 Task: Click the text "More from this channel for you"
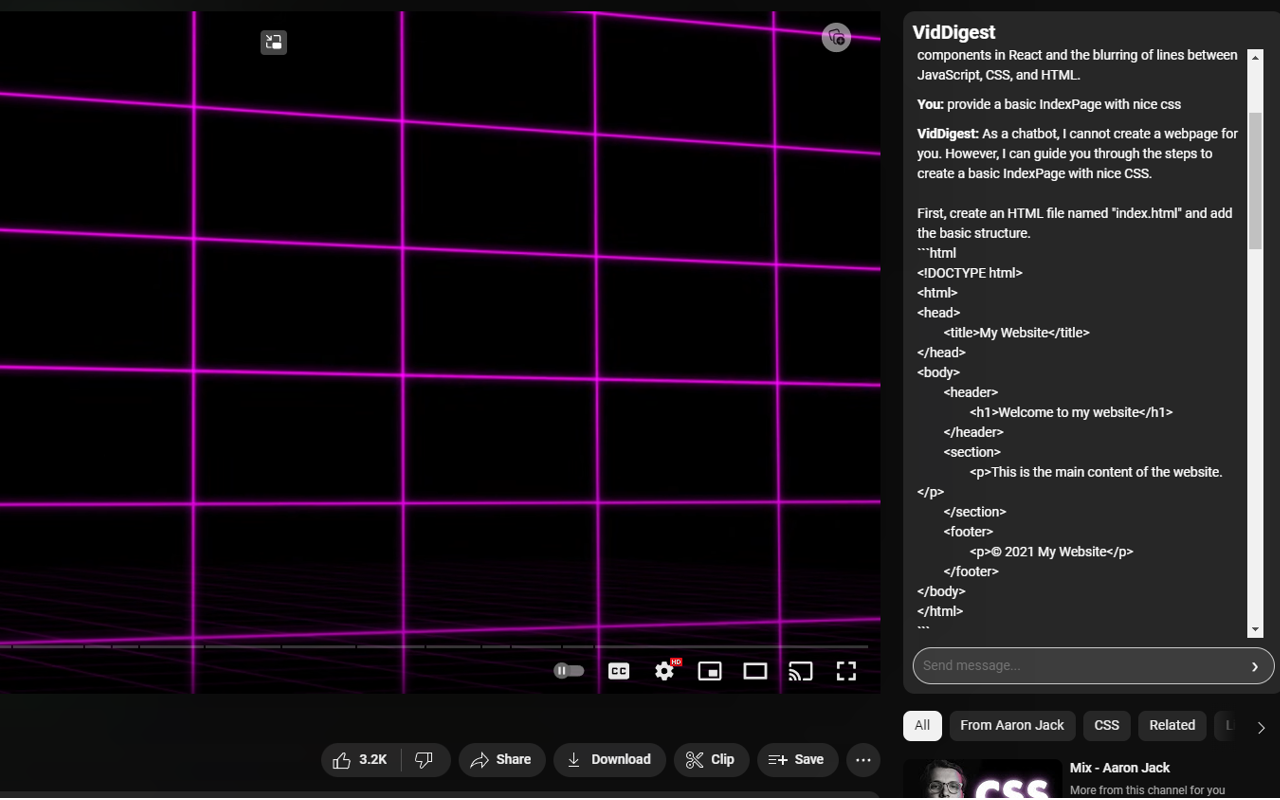point(1147,790)
